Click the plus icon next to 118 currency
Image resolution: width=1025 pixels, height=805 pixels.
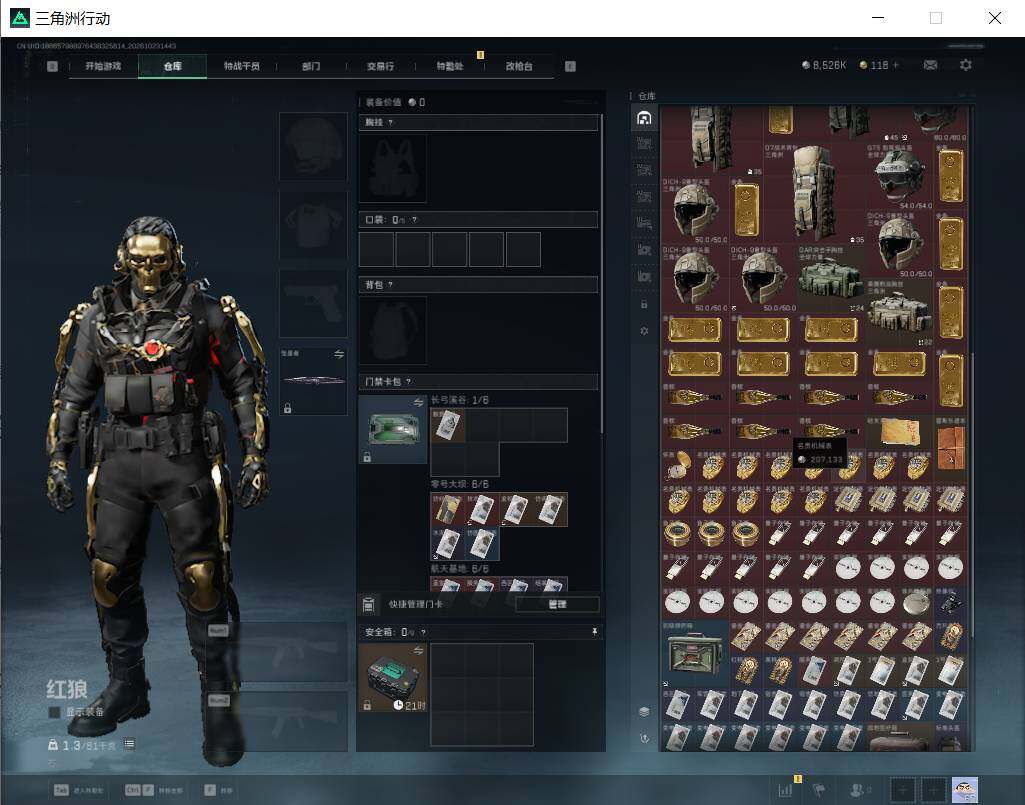896,65
